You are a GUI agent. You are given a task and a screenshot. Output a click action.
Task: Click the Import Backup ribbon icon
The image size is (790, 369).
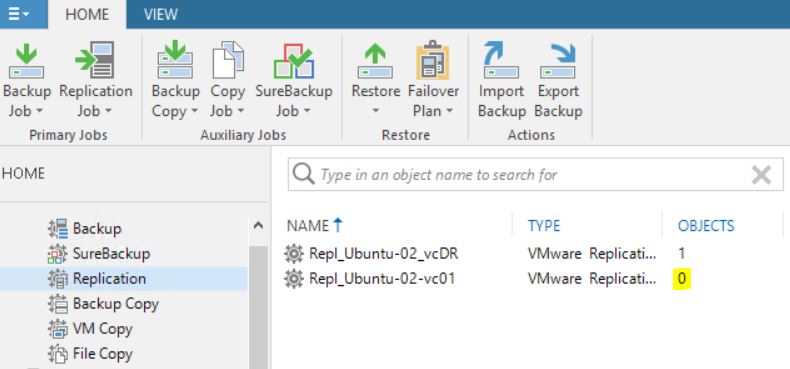[501, 60]
